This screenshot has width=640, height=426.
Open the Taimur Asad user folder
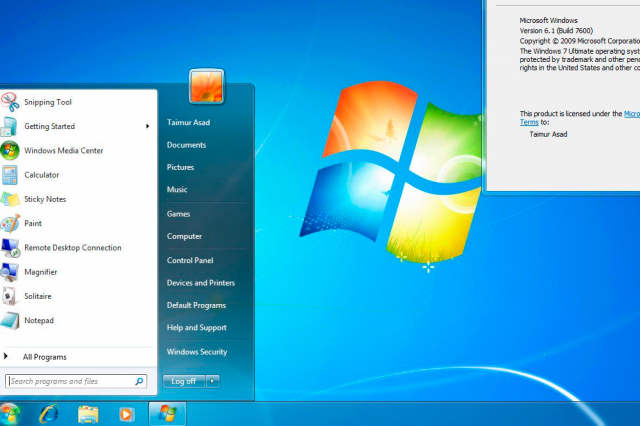tap(188, 122)
